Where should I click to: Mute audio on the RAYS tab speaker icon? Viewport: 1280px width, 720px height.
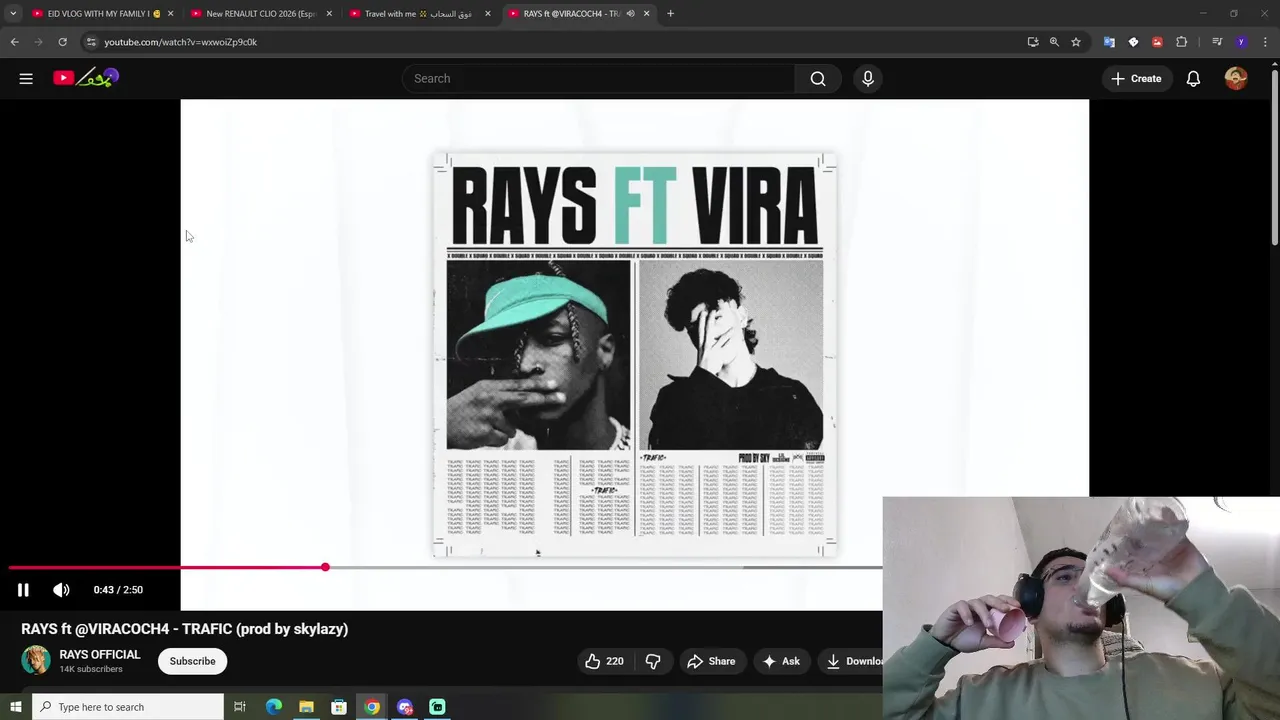point(630,14)
